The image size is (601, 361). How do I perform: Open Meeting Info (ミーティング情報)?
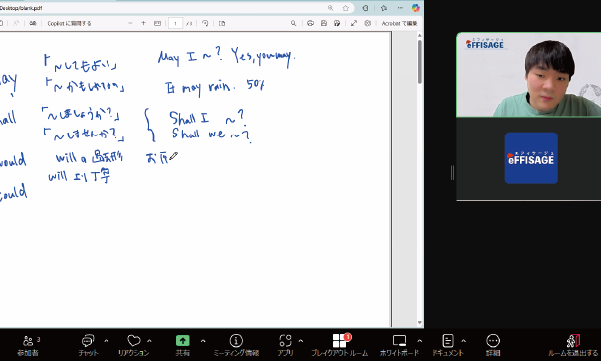pyautogui.click(x=236, y=345)
